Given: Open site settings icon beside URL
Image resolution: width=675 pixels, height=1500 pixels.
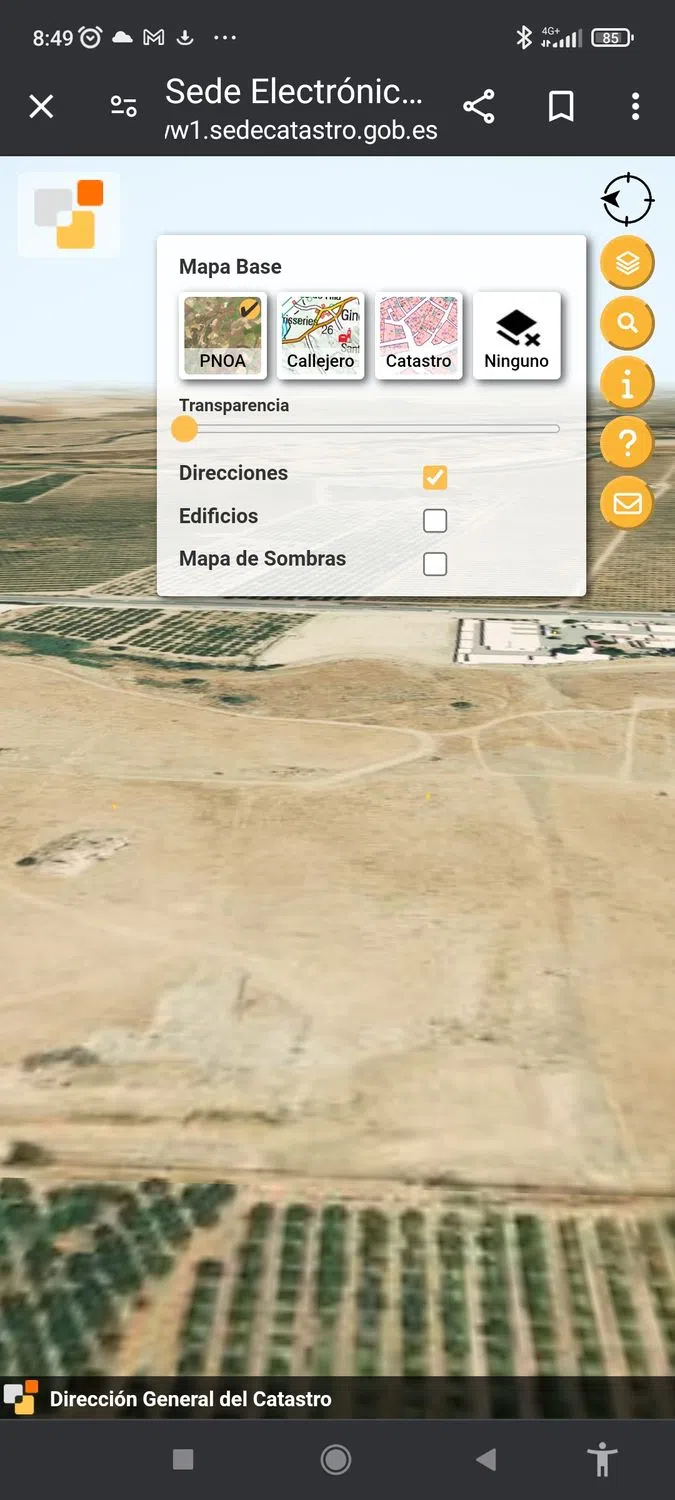Looking at the screenshot, I should pos(123,106).
